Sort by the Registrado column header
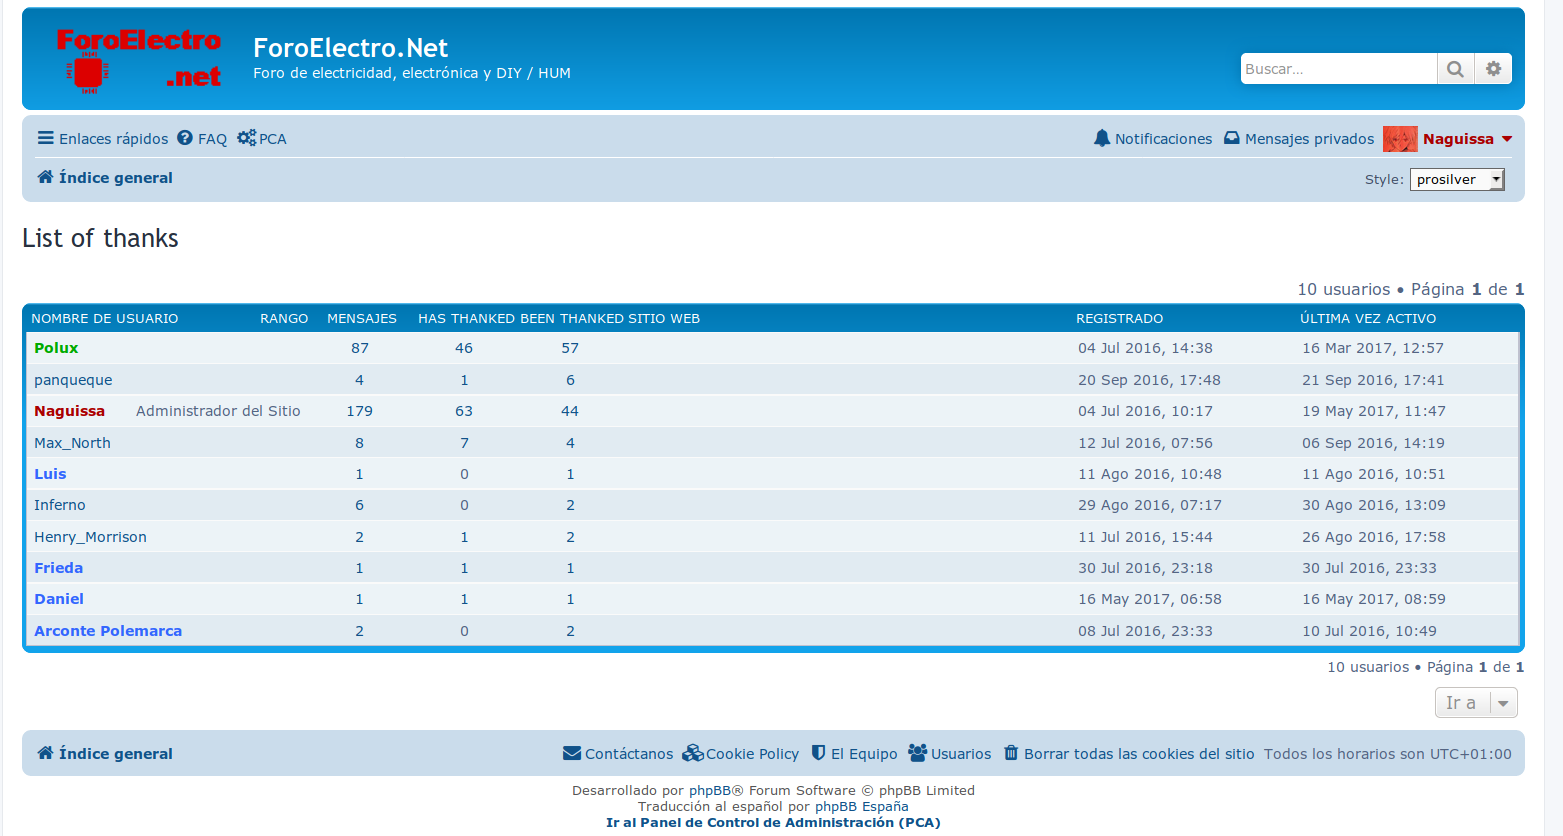The width and height of the screenshot is (1563, 836). point(1119,319)
